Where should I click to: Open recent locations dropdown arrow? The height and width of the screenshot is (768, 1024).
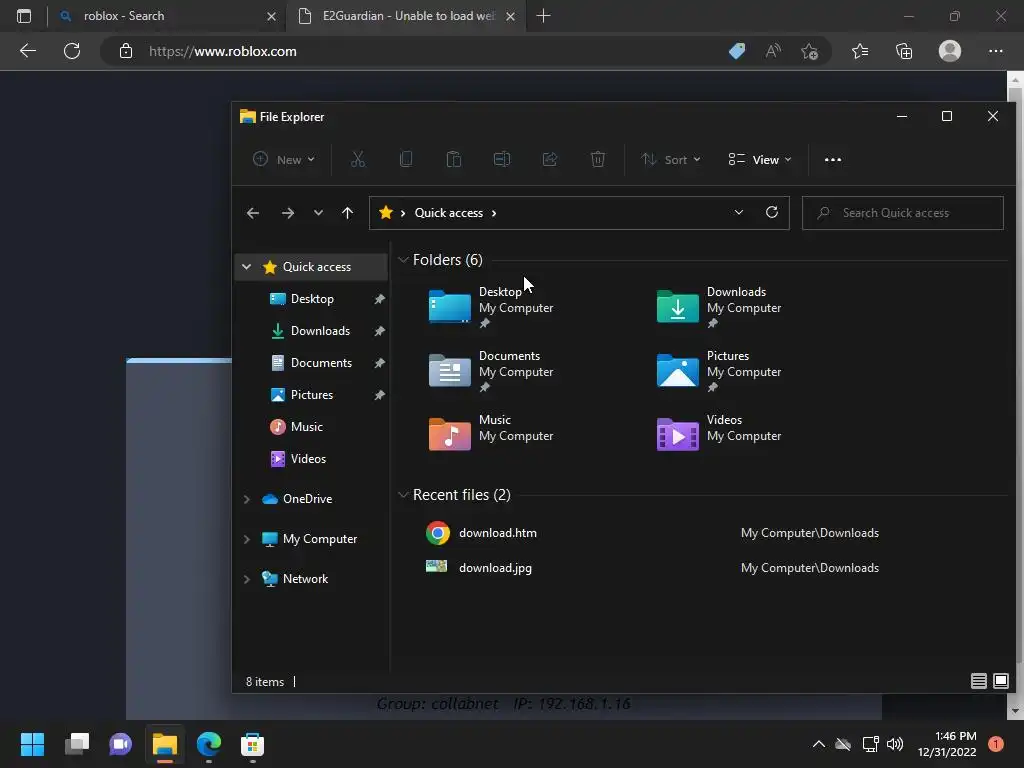(x=318, y=213)
